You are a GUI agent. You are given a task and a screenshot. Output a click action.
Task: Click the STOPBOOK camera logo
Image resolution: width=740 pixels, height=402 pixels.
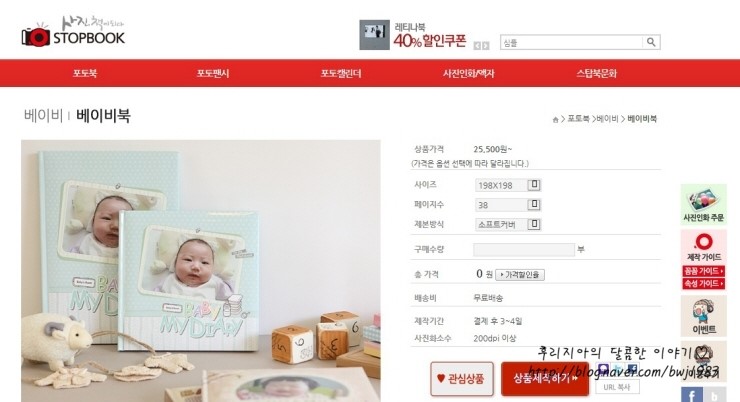(73, 32)
